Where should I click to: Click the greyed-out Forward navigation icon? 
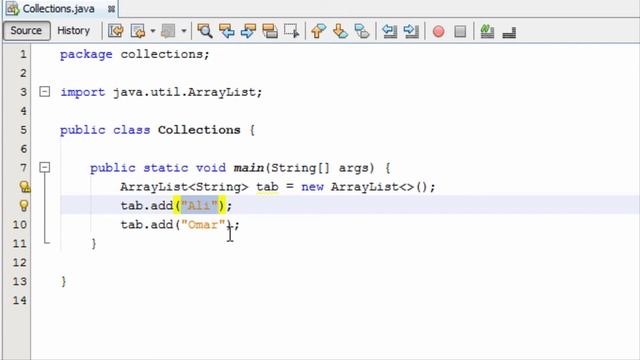168,31
